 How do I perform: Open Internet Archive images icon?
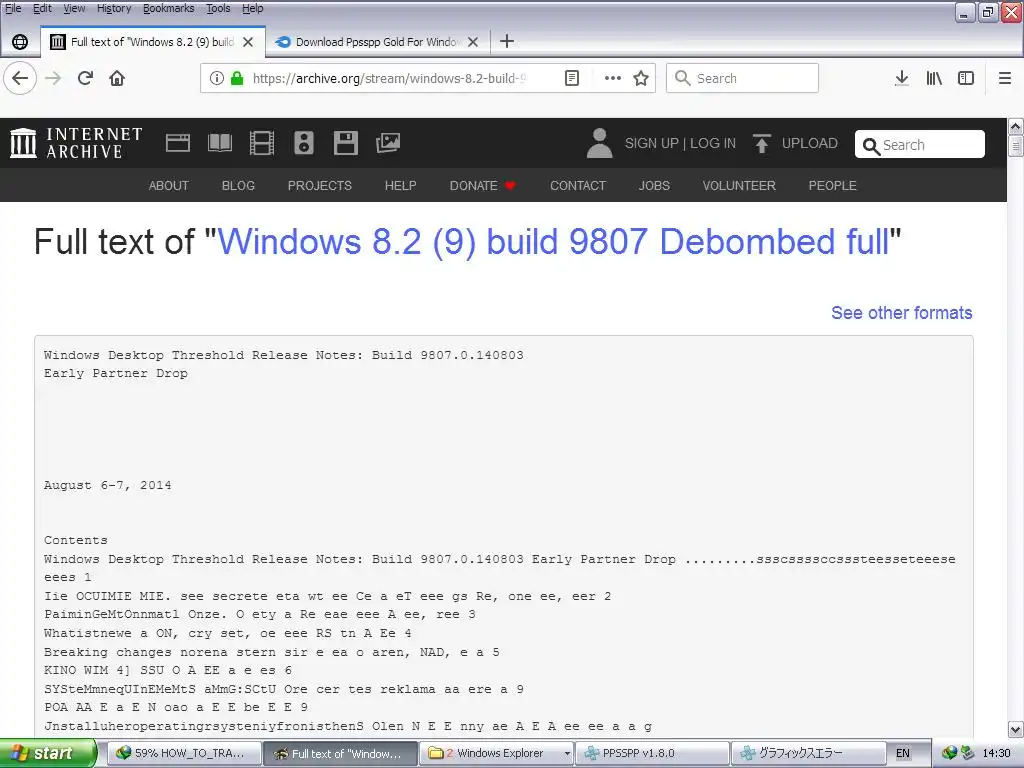388,142
